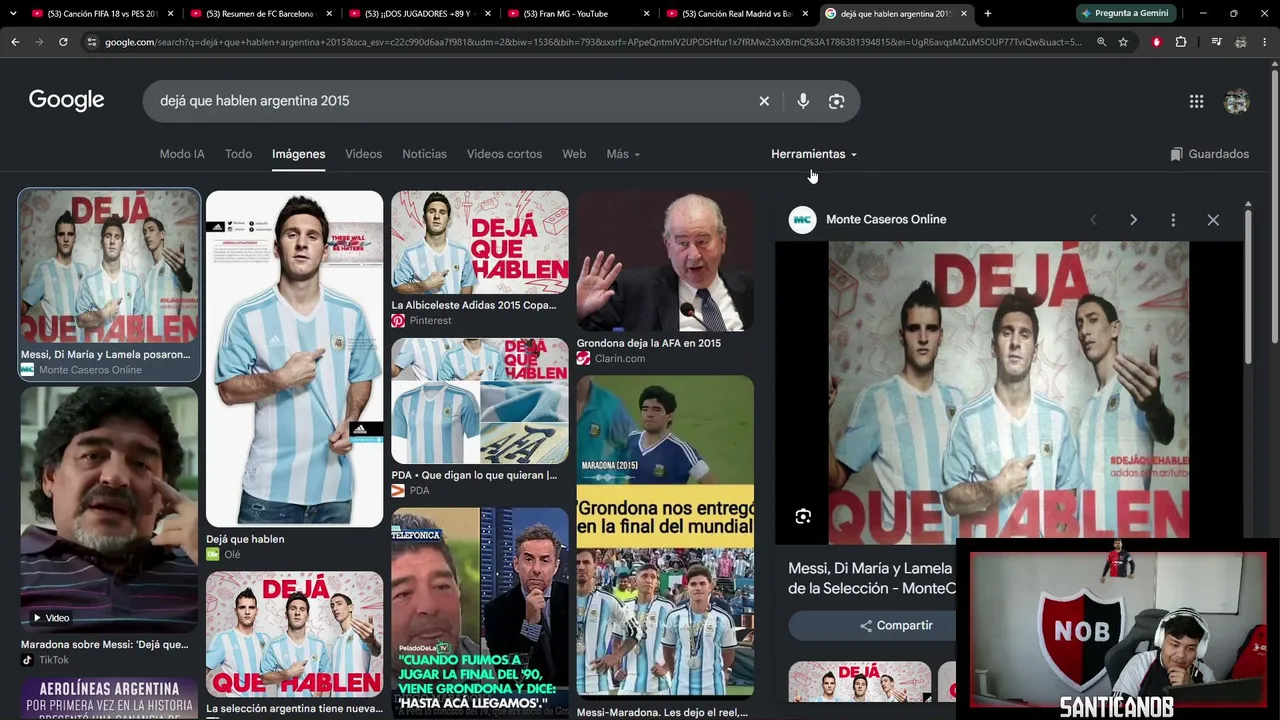Start voice search with microphone icon
Image resolution: width=1280 pixels, height=720 pixels.
(x=803, y=101)
